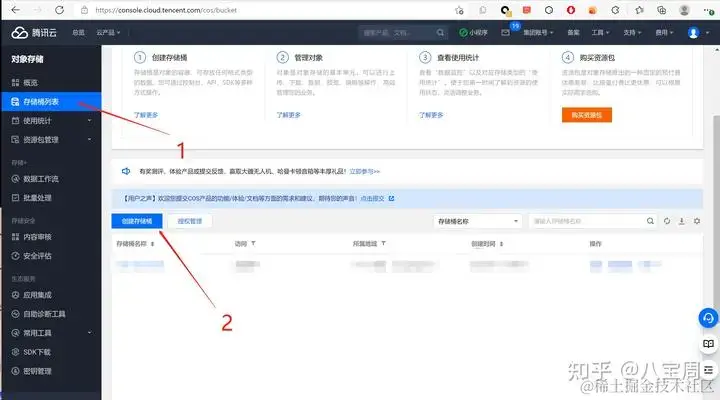The height and width of the screenshot is (400, 720).
Task: Click the refresh list icon
Action: click(667, 221)
